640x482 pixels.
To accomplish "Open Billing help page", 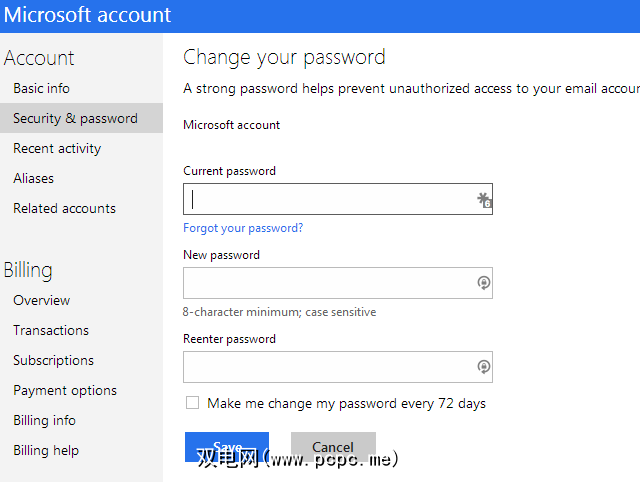I will click(46, 450).
